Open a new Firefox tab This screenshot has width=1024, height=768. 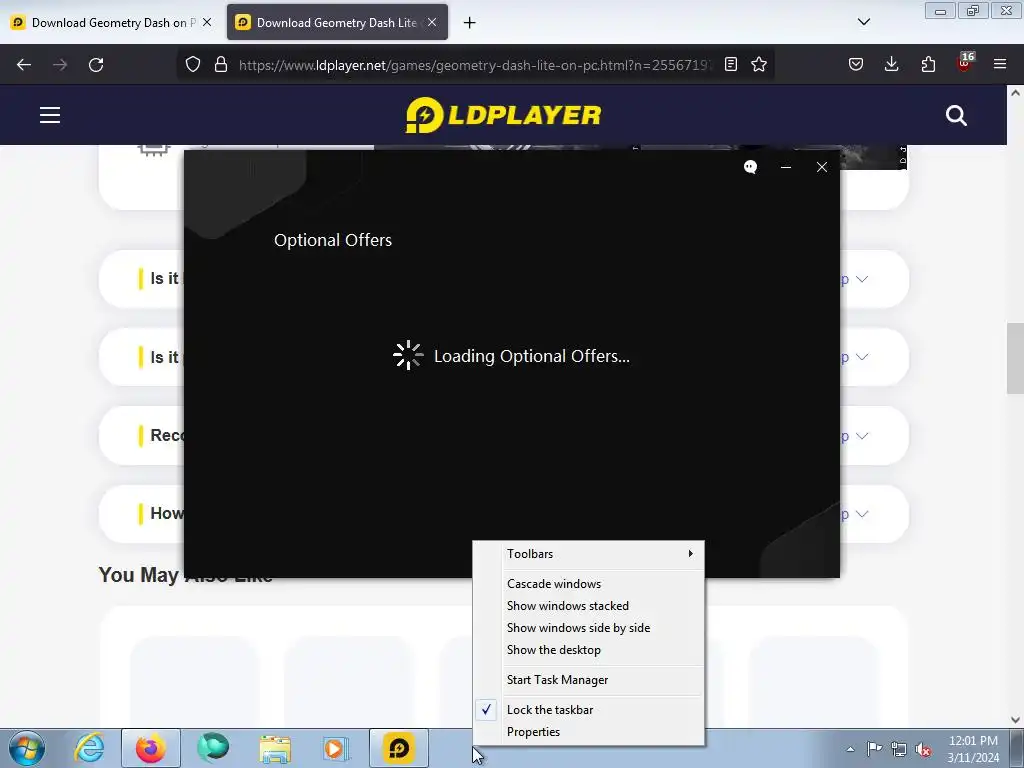tap(470, 23)
